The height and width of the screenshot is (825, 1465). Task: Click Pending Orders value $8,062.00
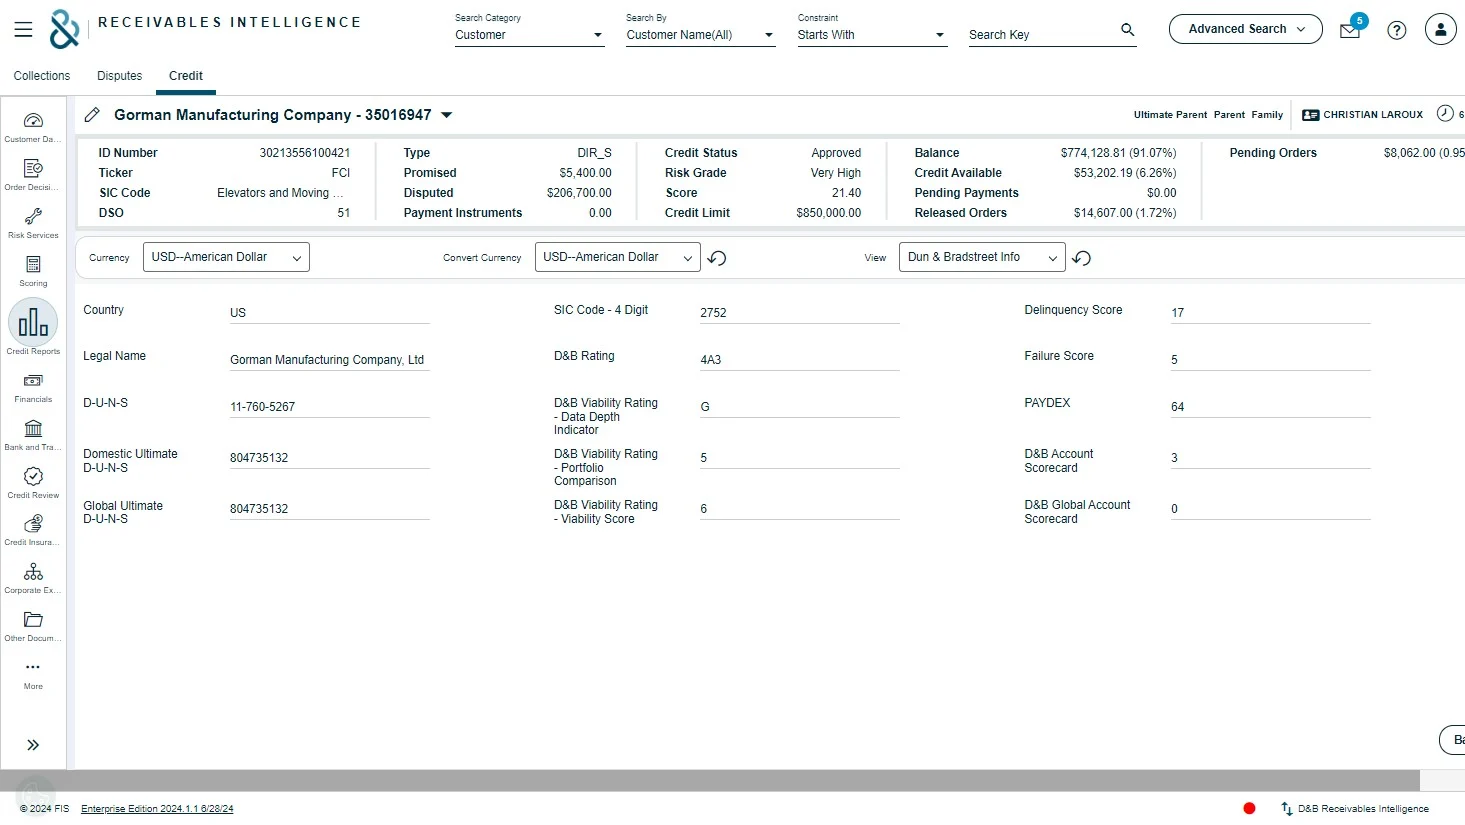pos(1424,153)
